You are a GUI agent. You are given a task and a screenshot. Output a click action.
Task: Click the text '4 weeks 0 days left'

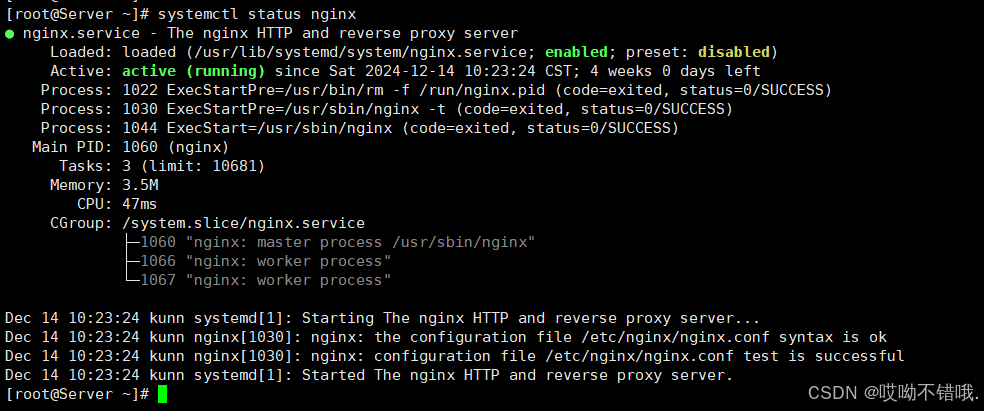[x=675, y=71]
